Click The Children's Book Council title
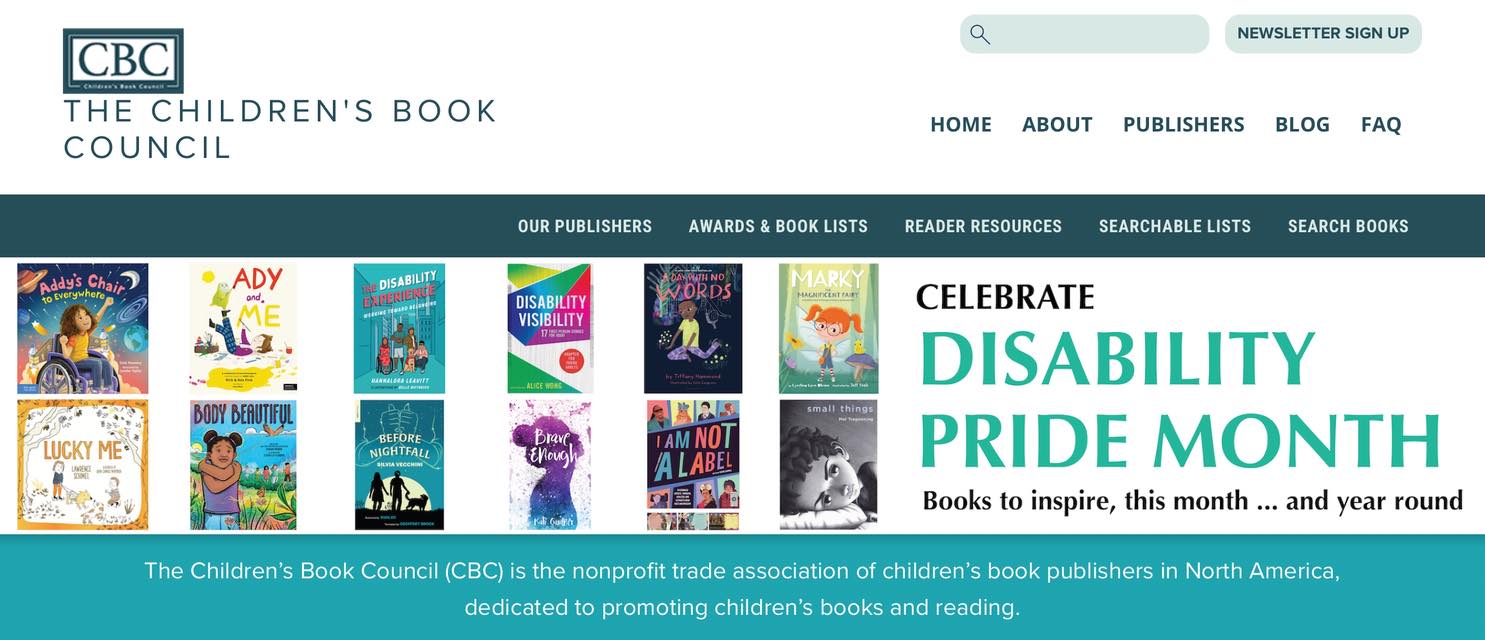The height and width of the screenshot is (640, 1485). pyautogui.click(x=280, y=128)
